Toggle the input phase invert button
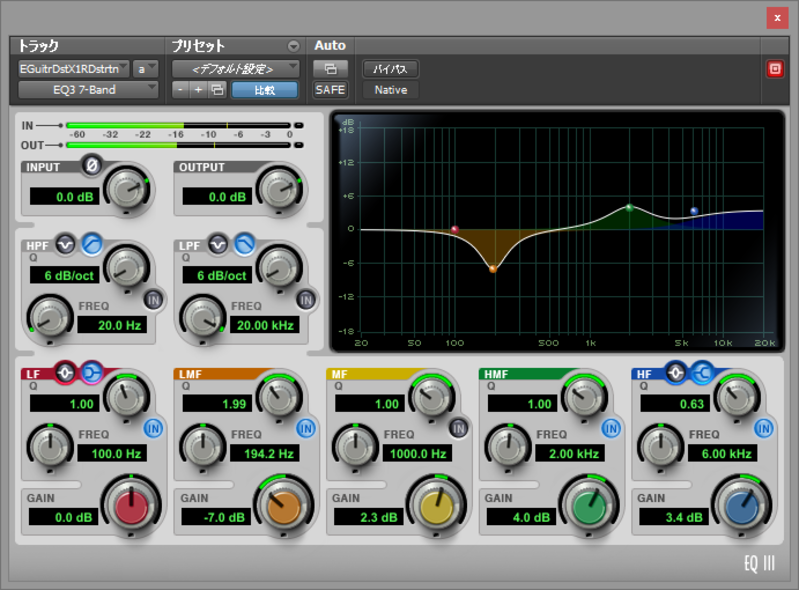Screen dimensions: 799x590 (x=92, y=164)
